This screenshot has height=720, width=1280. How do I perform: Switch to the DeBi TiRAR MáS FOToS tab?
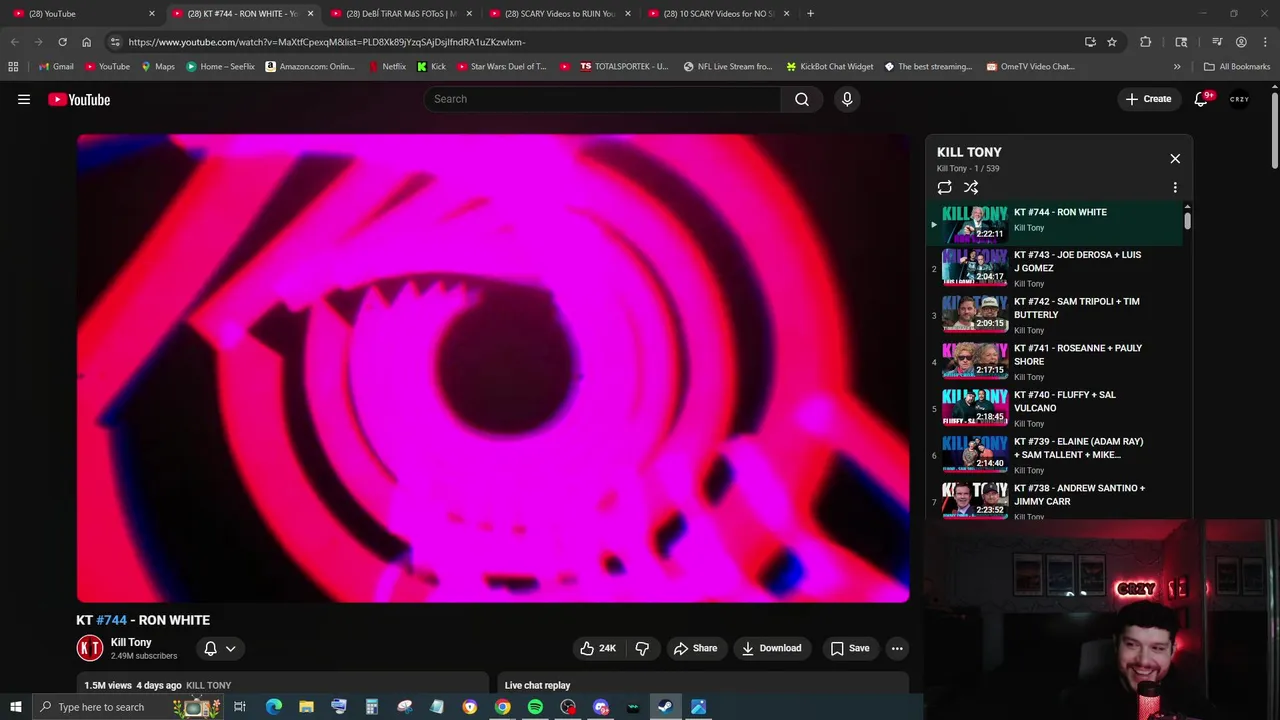tap(400, 13)
